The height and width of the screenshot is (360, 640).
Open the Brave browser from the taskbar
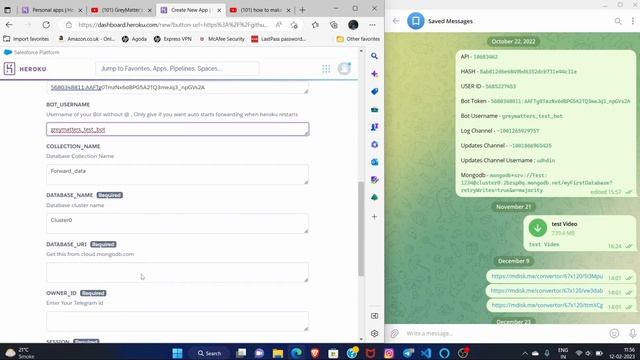[315, 353]
